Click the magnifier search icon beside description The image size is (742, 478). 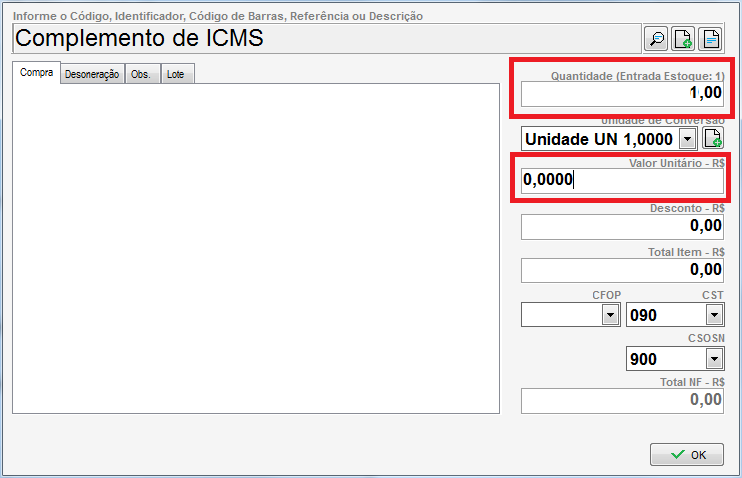656,39
